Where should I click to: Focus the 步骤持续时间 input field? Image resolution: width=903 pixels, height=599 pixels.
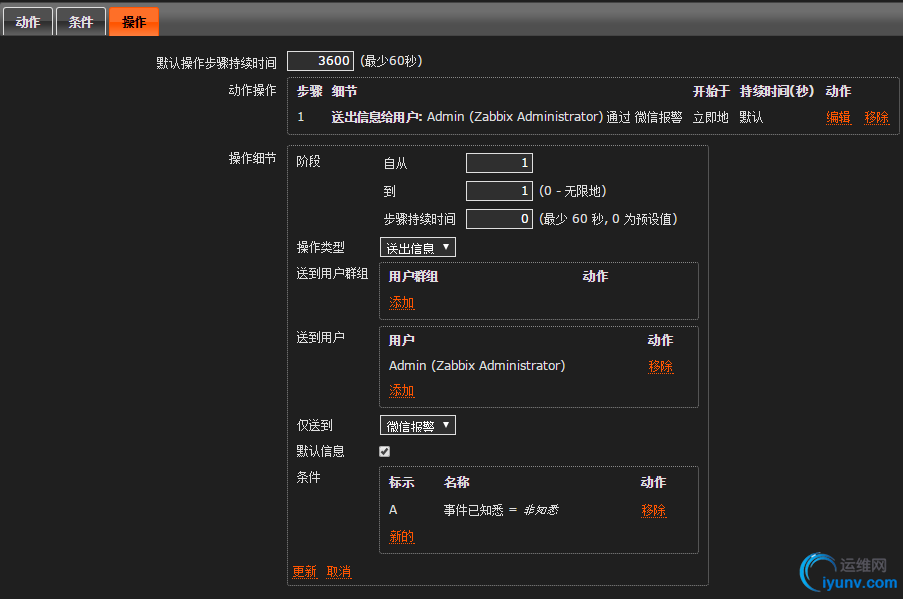499,219
